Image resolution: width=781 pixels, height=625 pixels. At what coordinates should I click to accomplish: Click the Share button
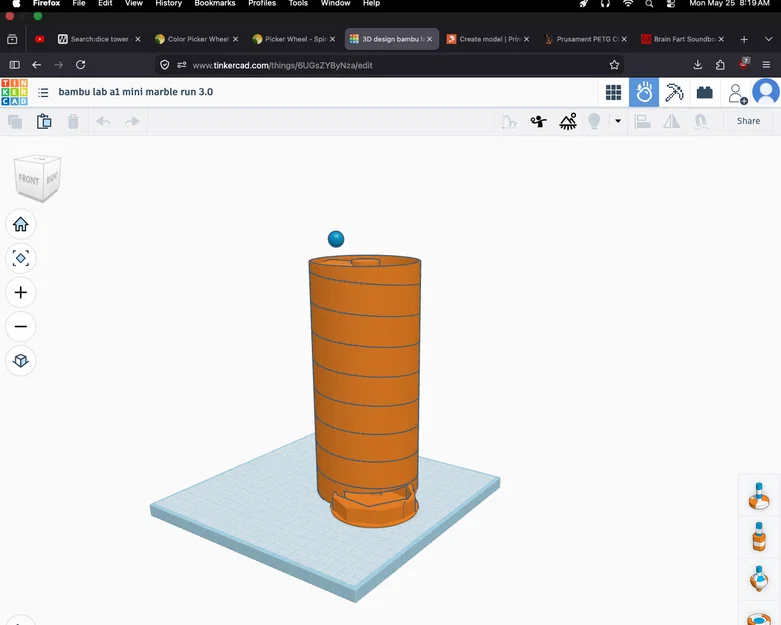click(x=748, y=121)
